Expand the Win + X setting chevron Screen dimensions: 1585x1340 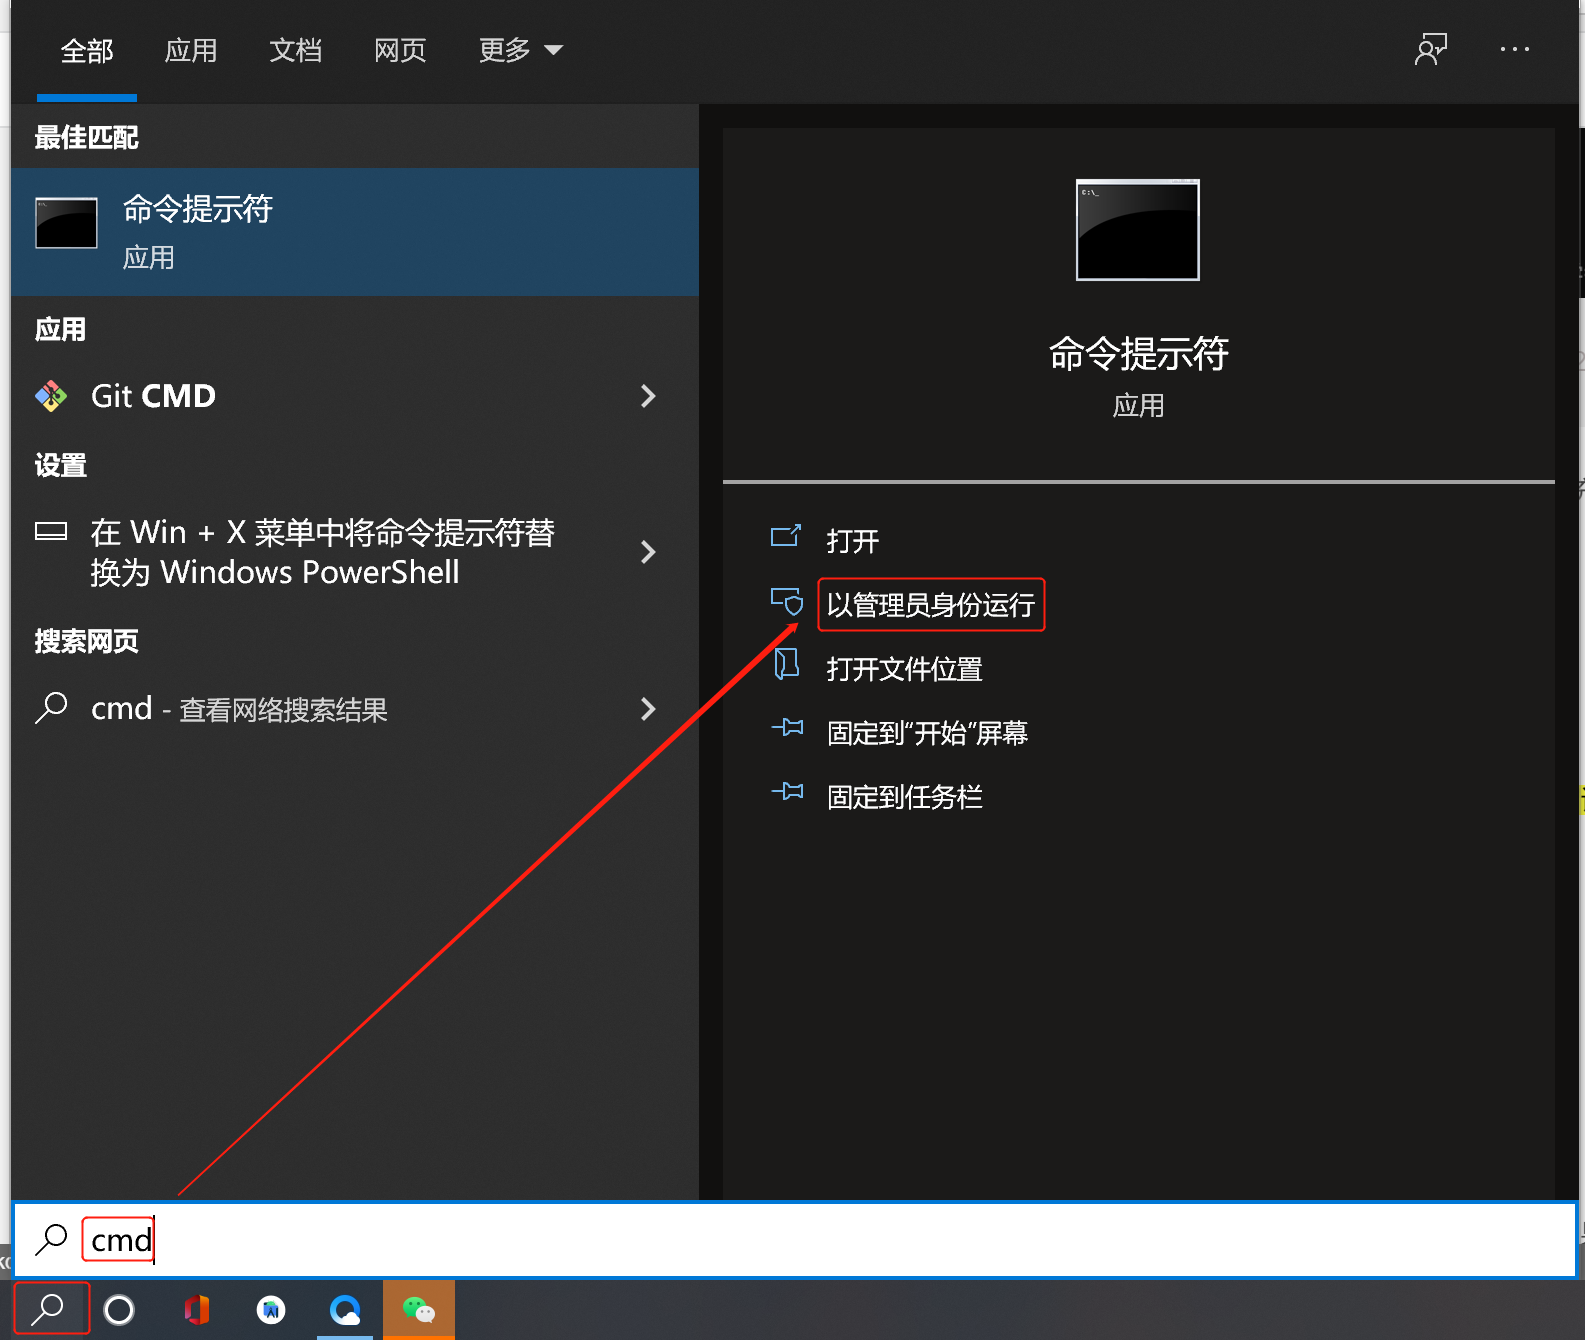coord(648,552)
